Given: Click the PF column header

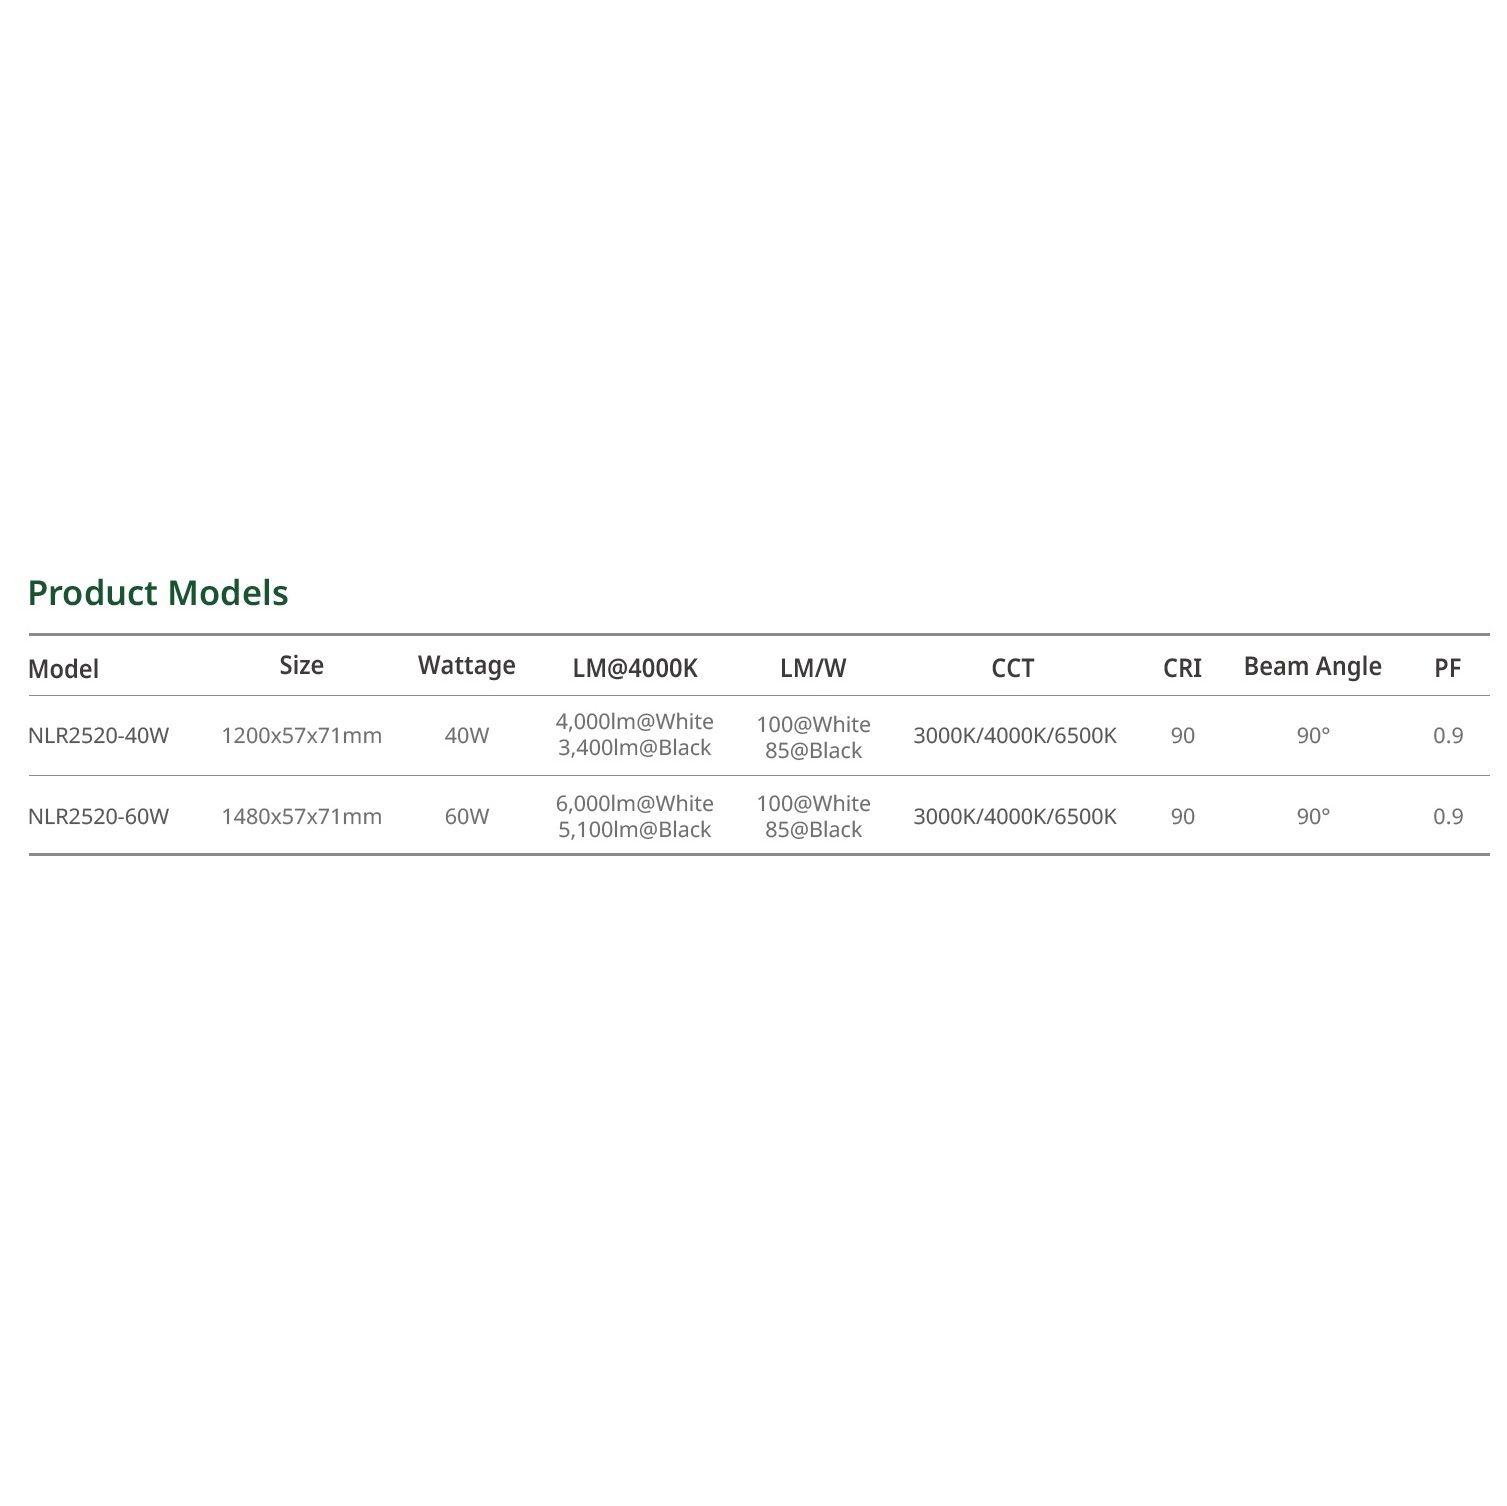Looking at the screenshot, I should [1447, 669].
